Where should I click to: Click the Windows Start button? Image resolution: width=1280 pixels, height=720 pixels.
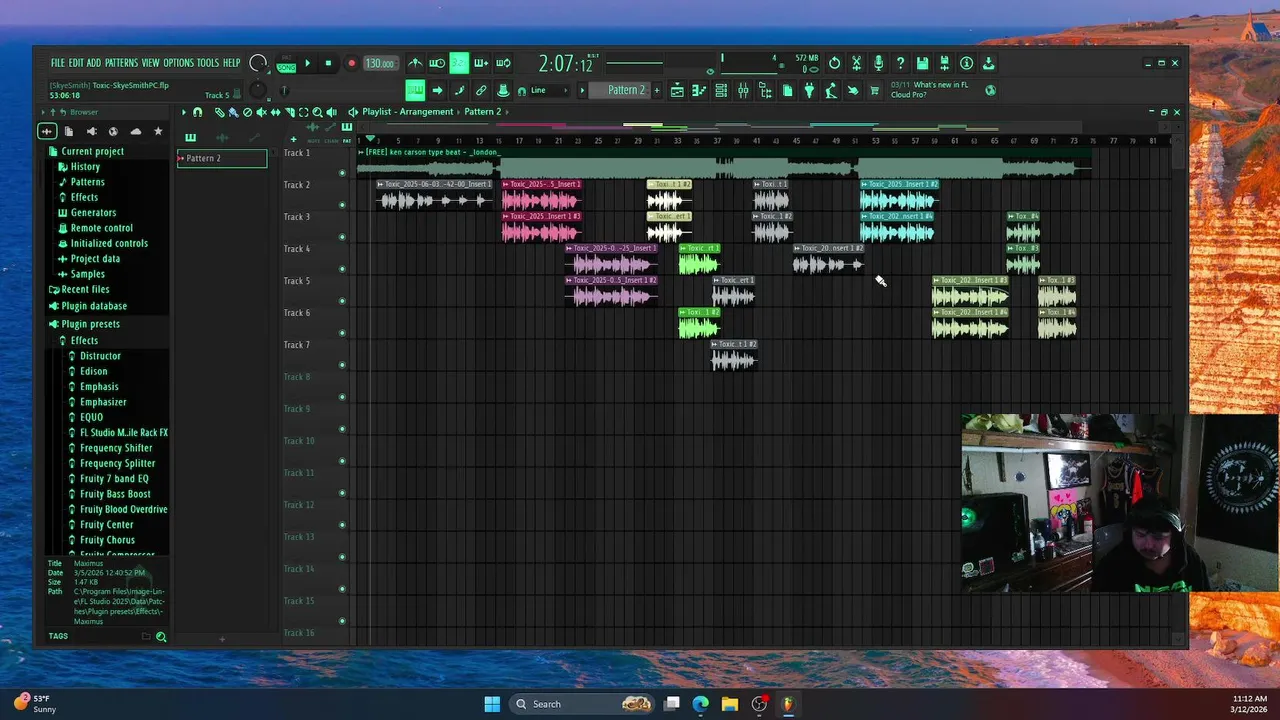click(x=492, y=704)
